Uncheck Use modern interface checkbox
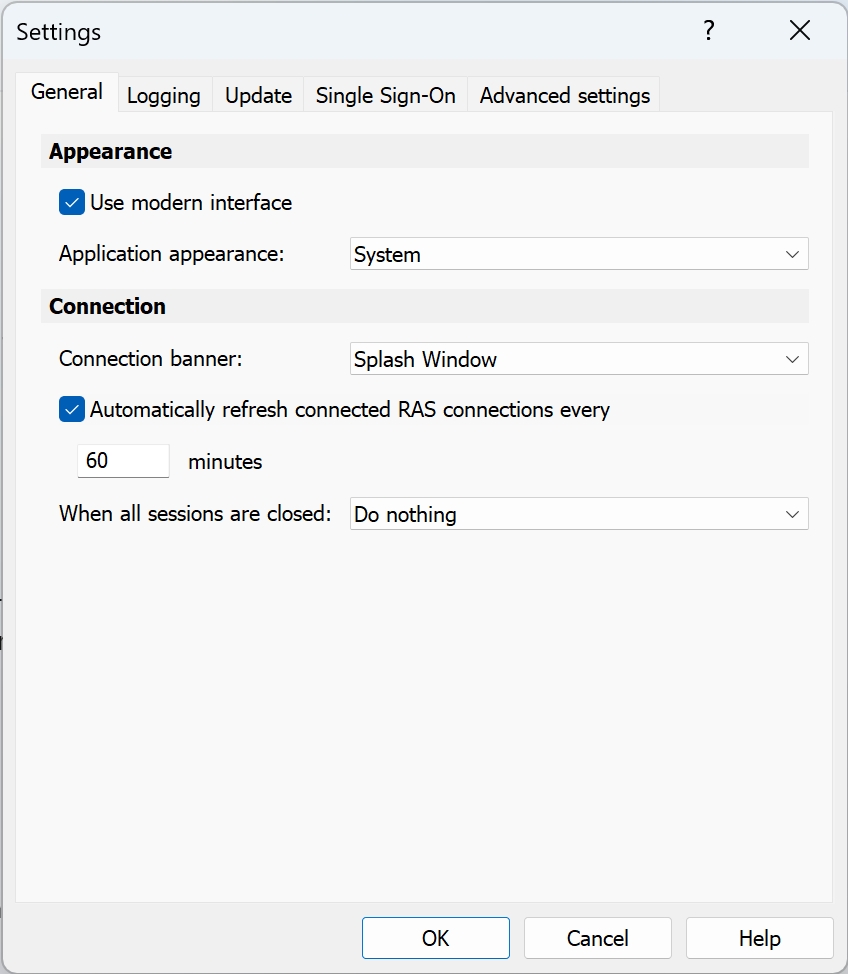The width and height of the screenshot is (848, 974). tap(72, 203)
